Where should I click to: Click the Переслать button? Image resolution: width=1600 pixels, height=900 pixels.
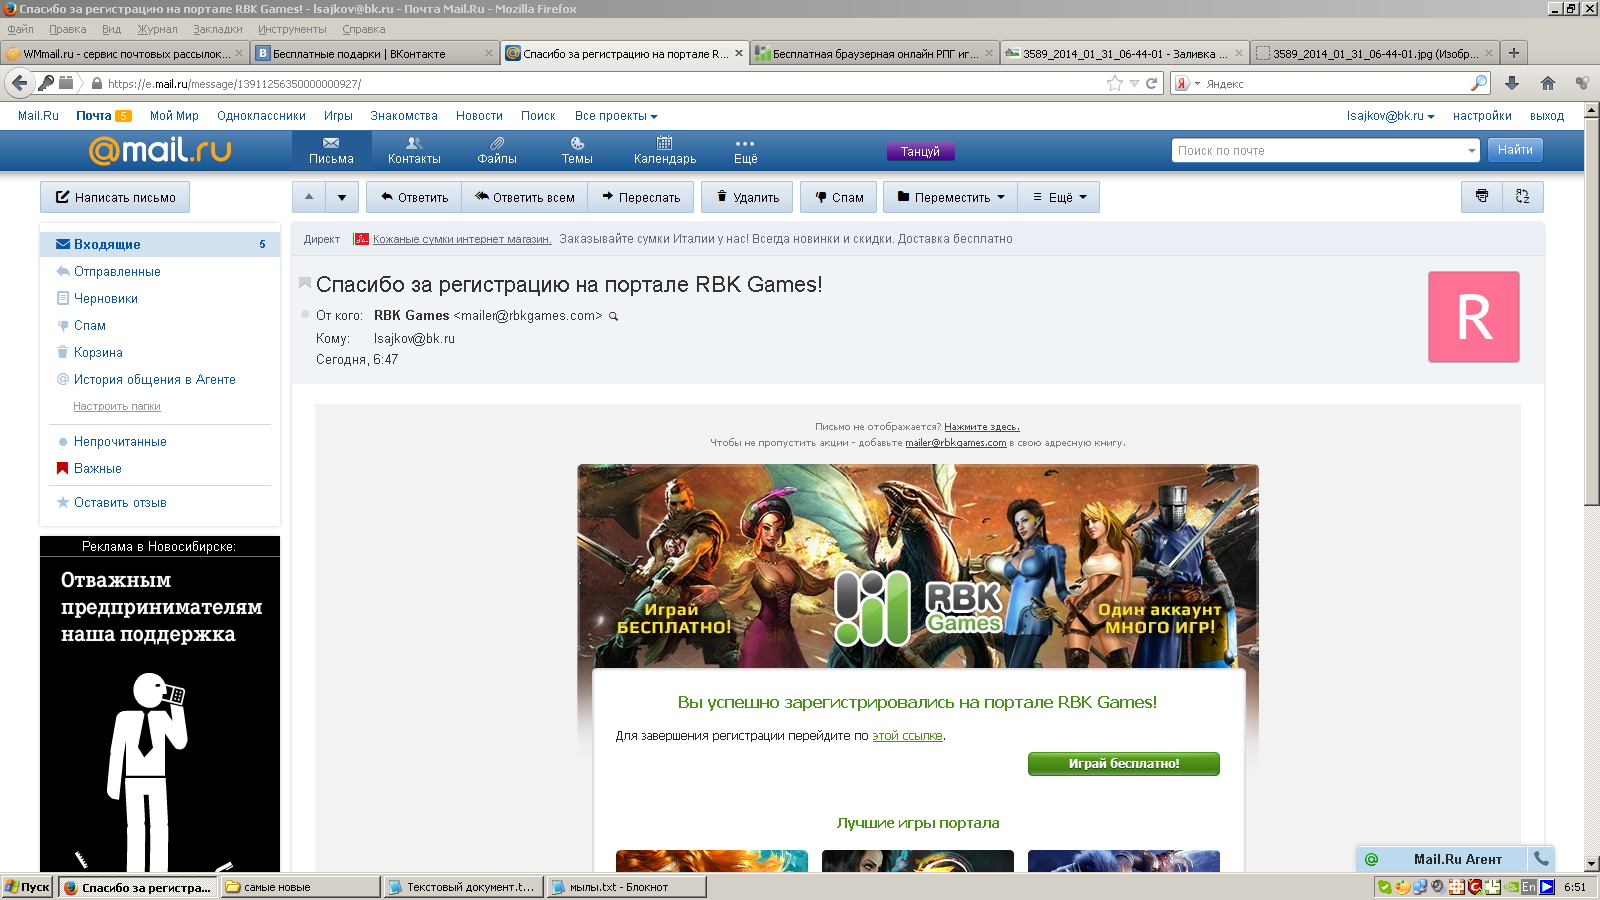pos(641,197)
